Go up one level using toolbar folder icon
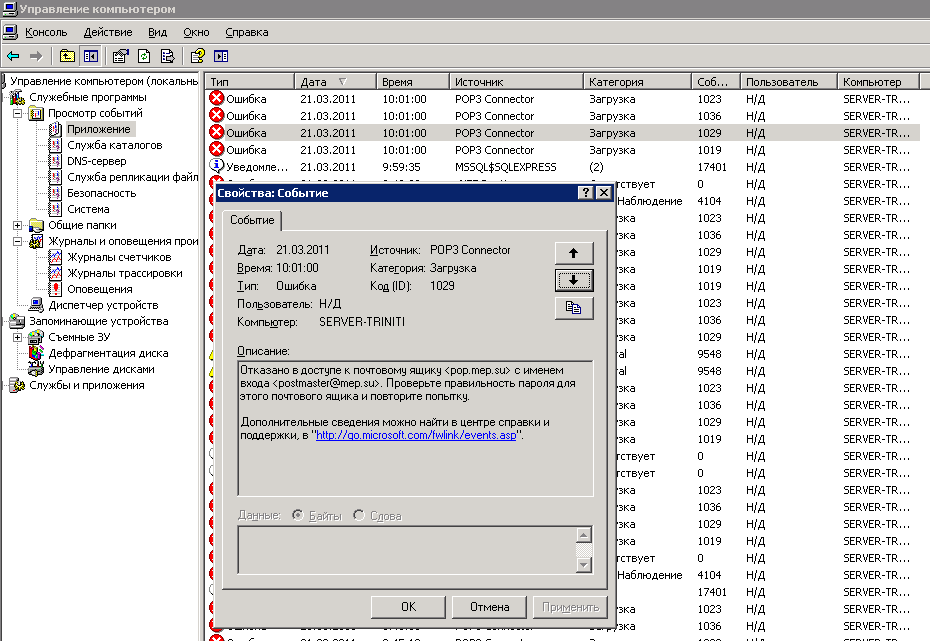Viewport: 930px width, 641px height. pos(67,56)
